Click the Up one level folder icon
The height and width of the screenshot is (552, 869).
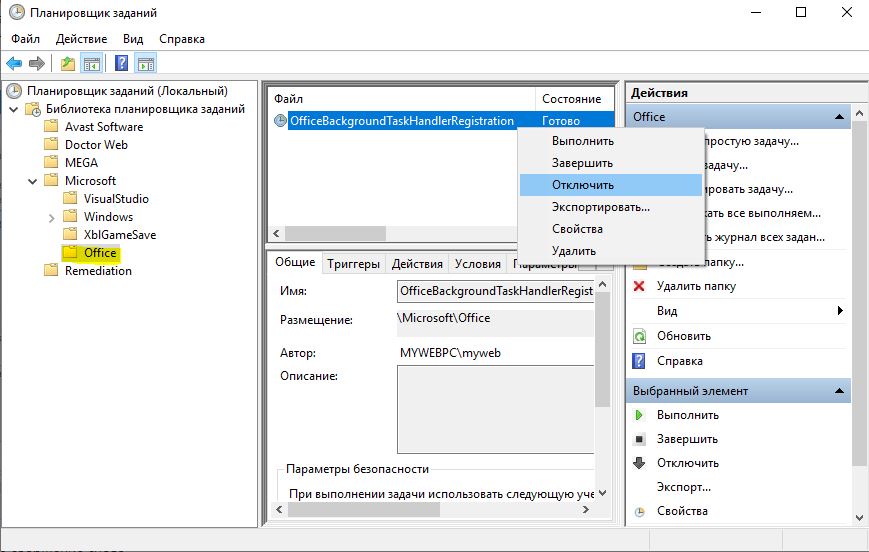click(x=68, y=64)
